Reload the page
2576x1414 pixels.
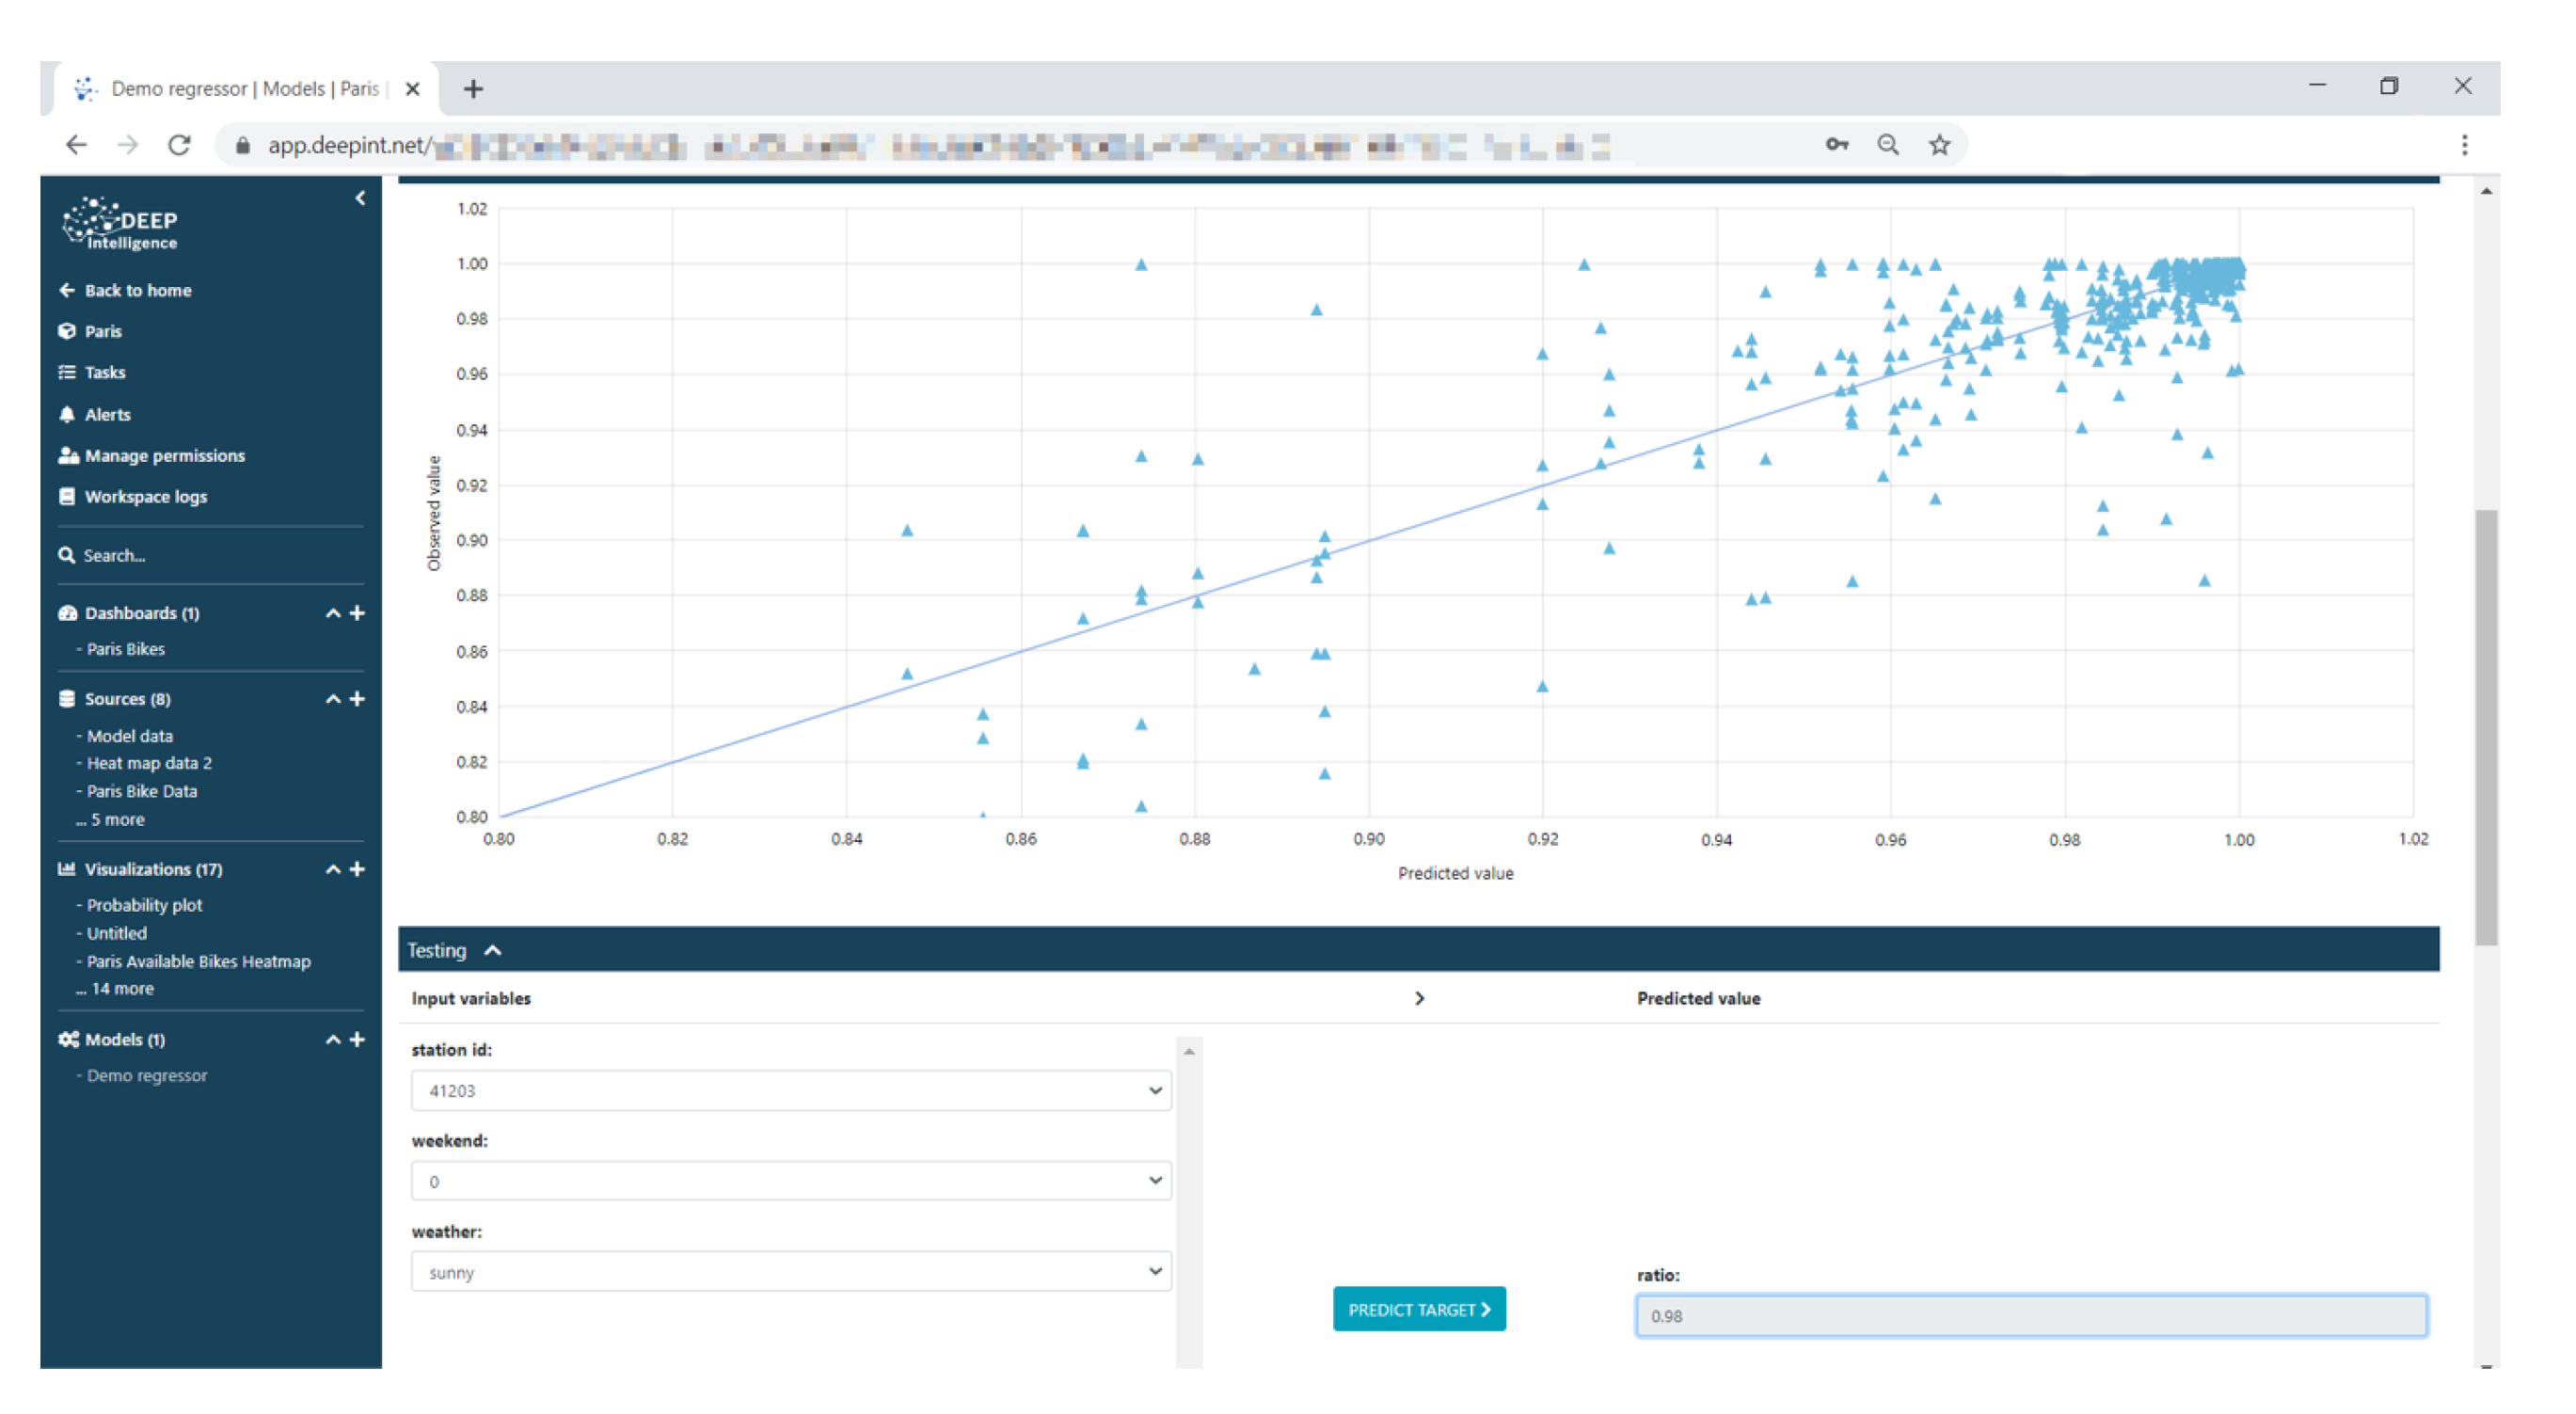[x=180, y=145]
